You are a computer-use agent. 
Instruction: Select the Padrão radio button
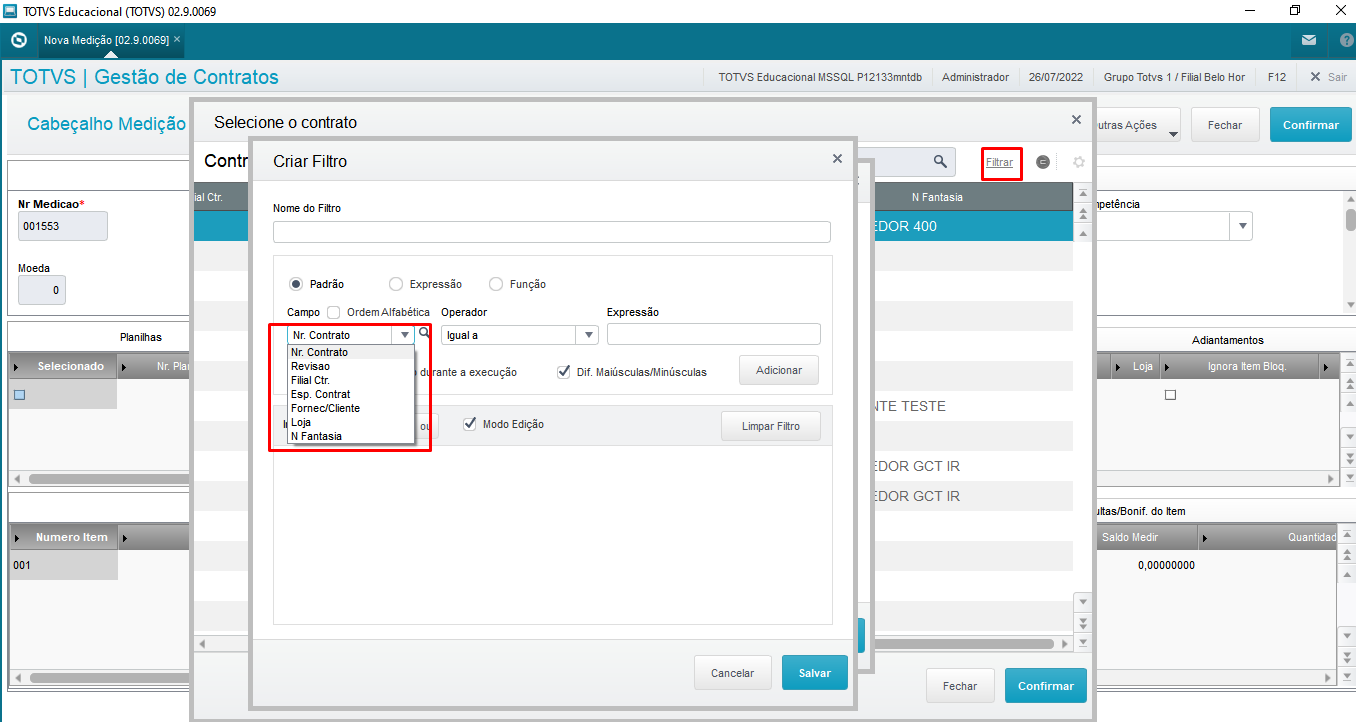296,284
